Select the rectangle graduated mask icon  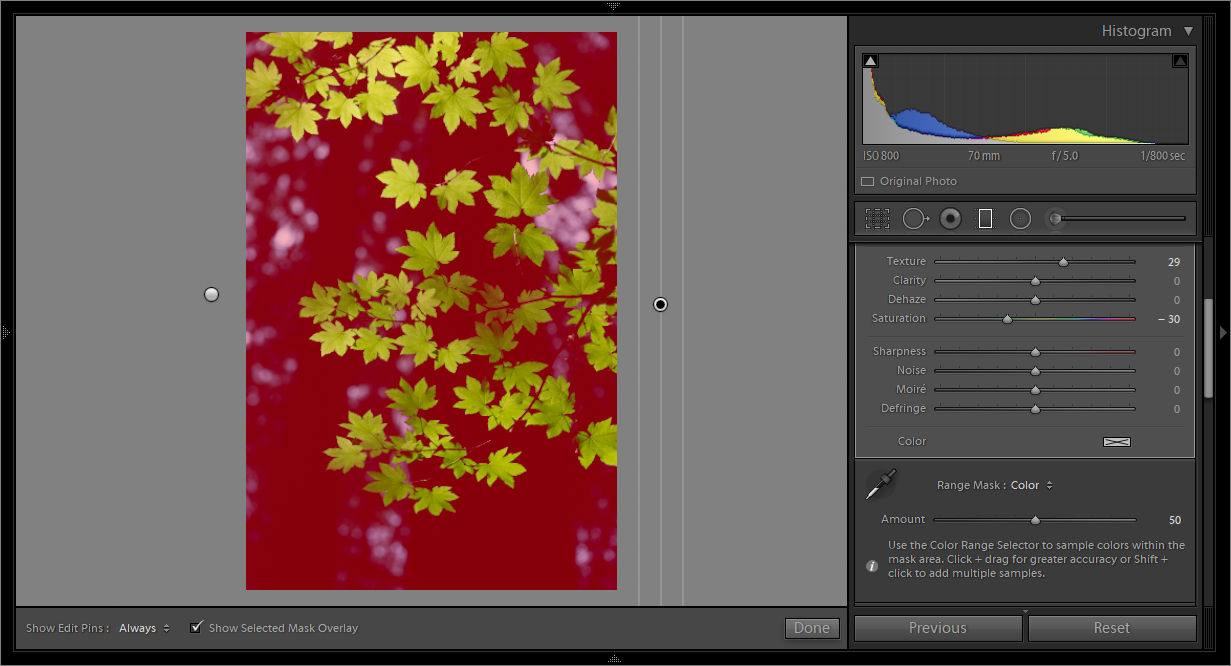pyautogui.click(x=984, y=218)
